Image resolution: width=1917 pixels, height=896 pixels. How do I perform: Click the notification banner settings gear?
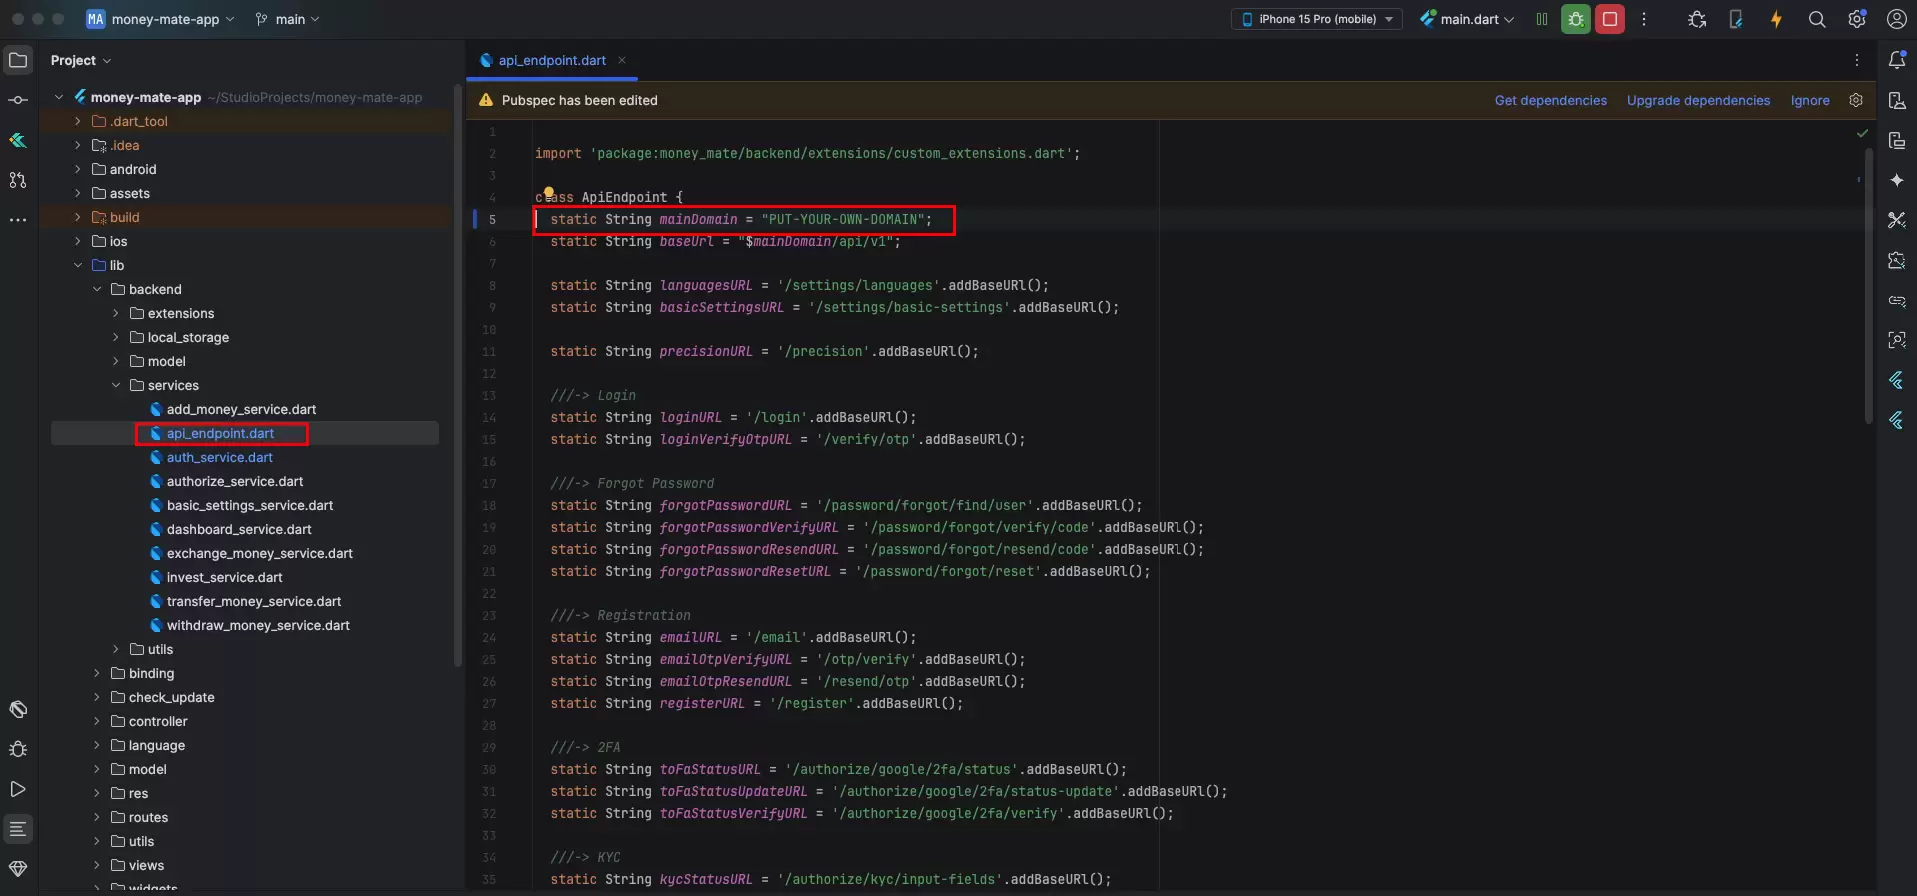pos(1856,100)
